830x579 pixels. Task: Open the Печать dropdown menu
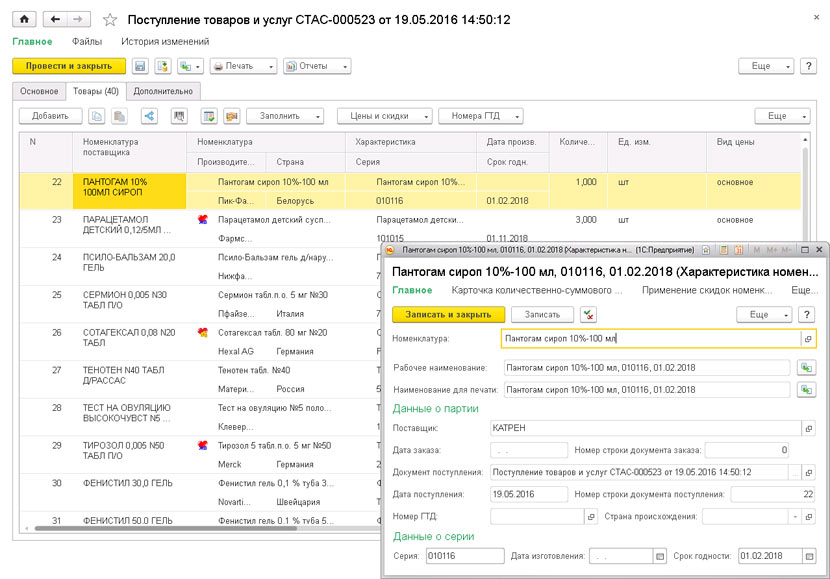tap(243, 66)
